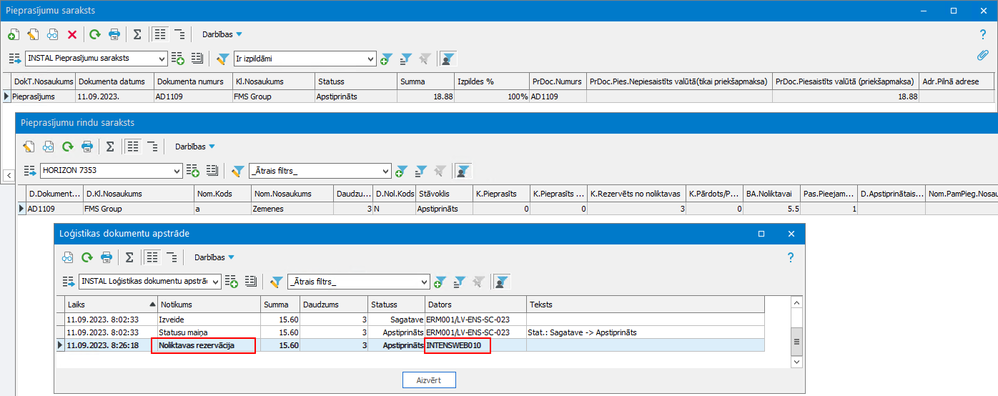Select the Zemenes cell

(x=292, y=208)
